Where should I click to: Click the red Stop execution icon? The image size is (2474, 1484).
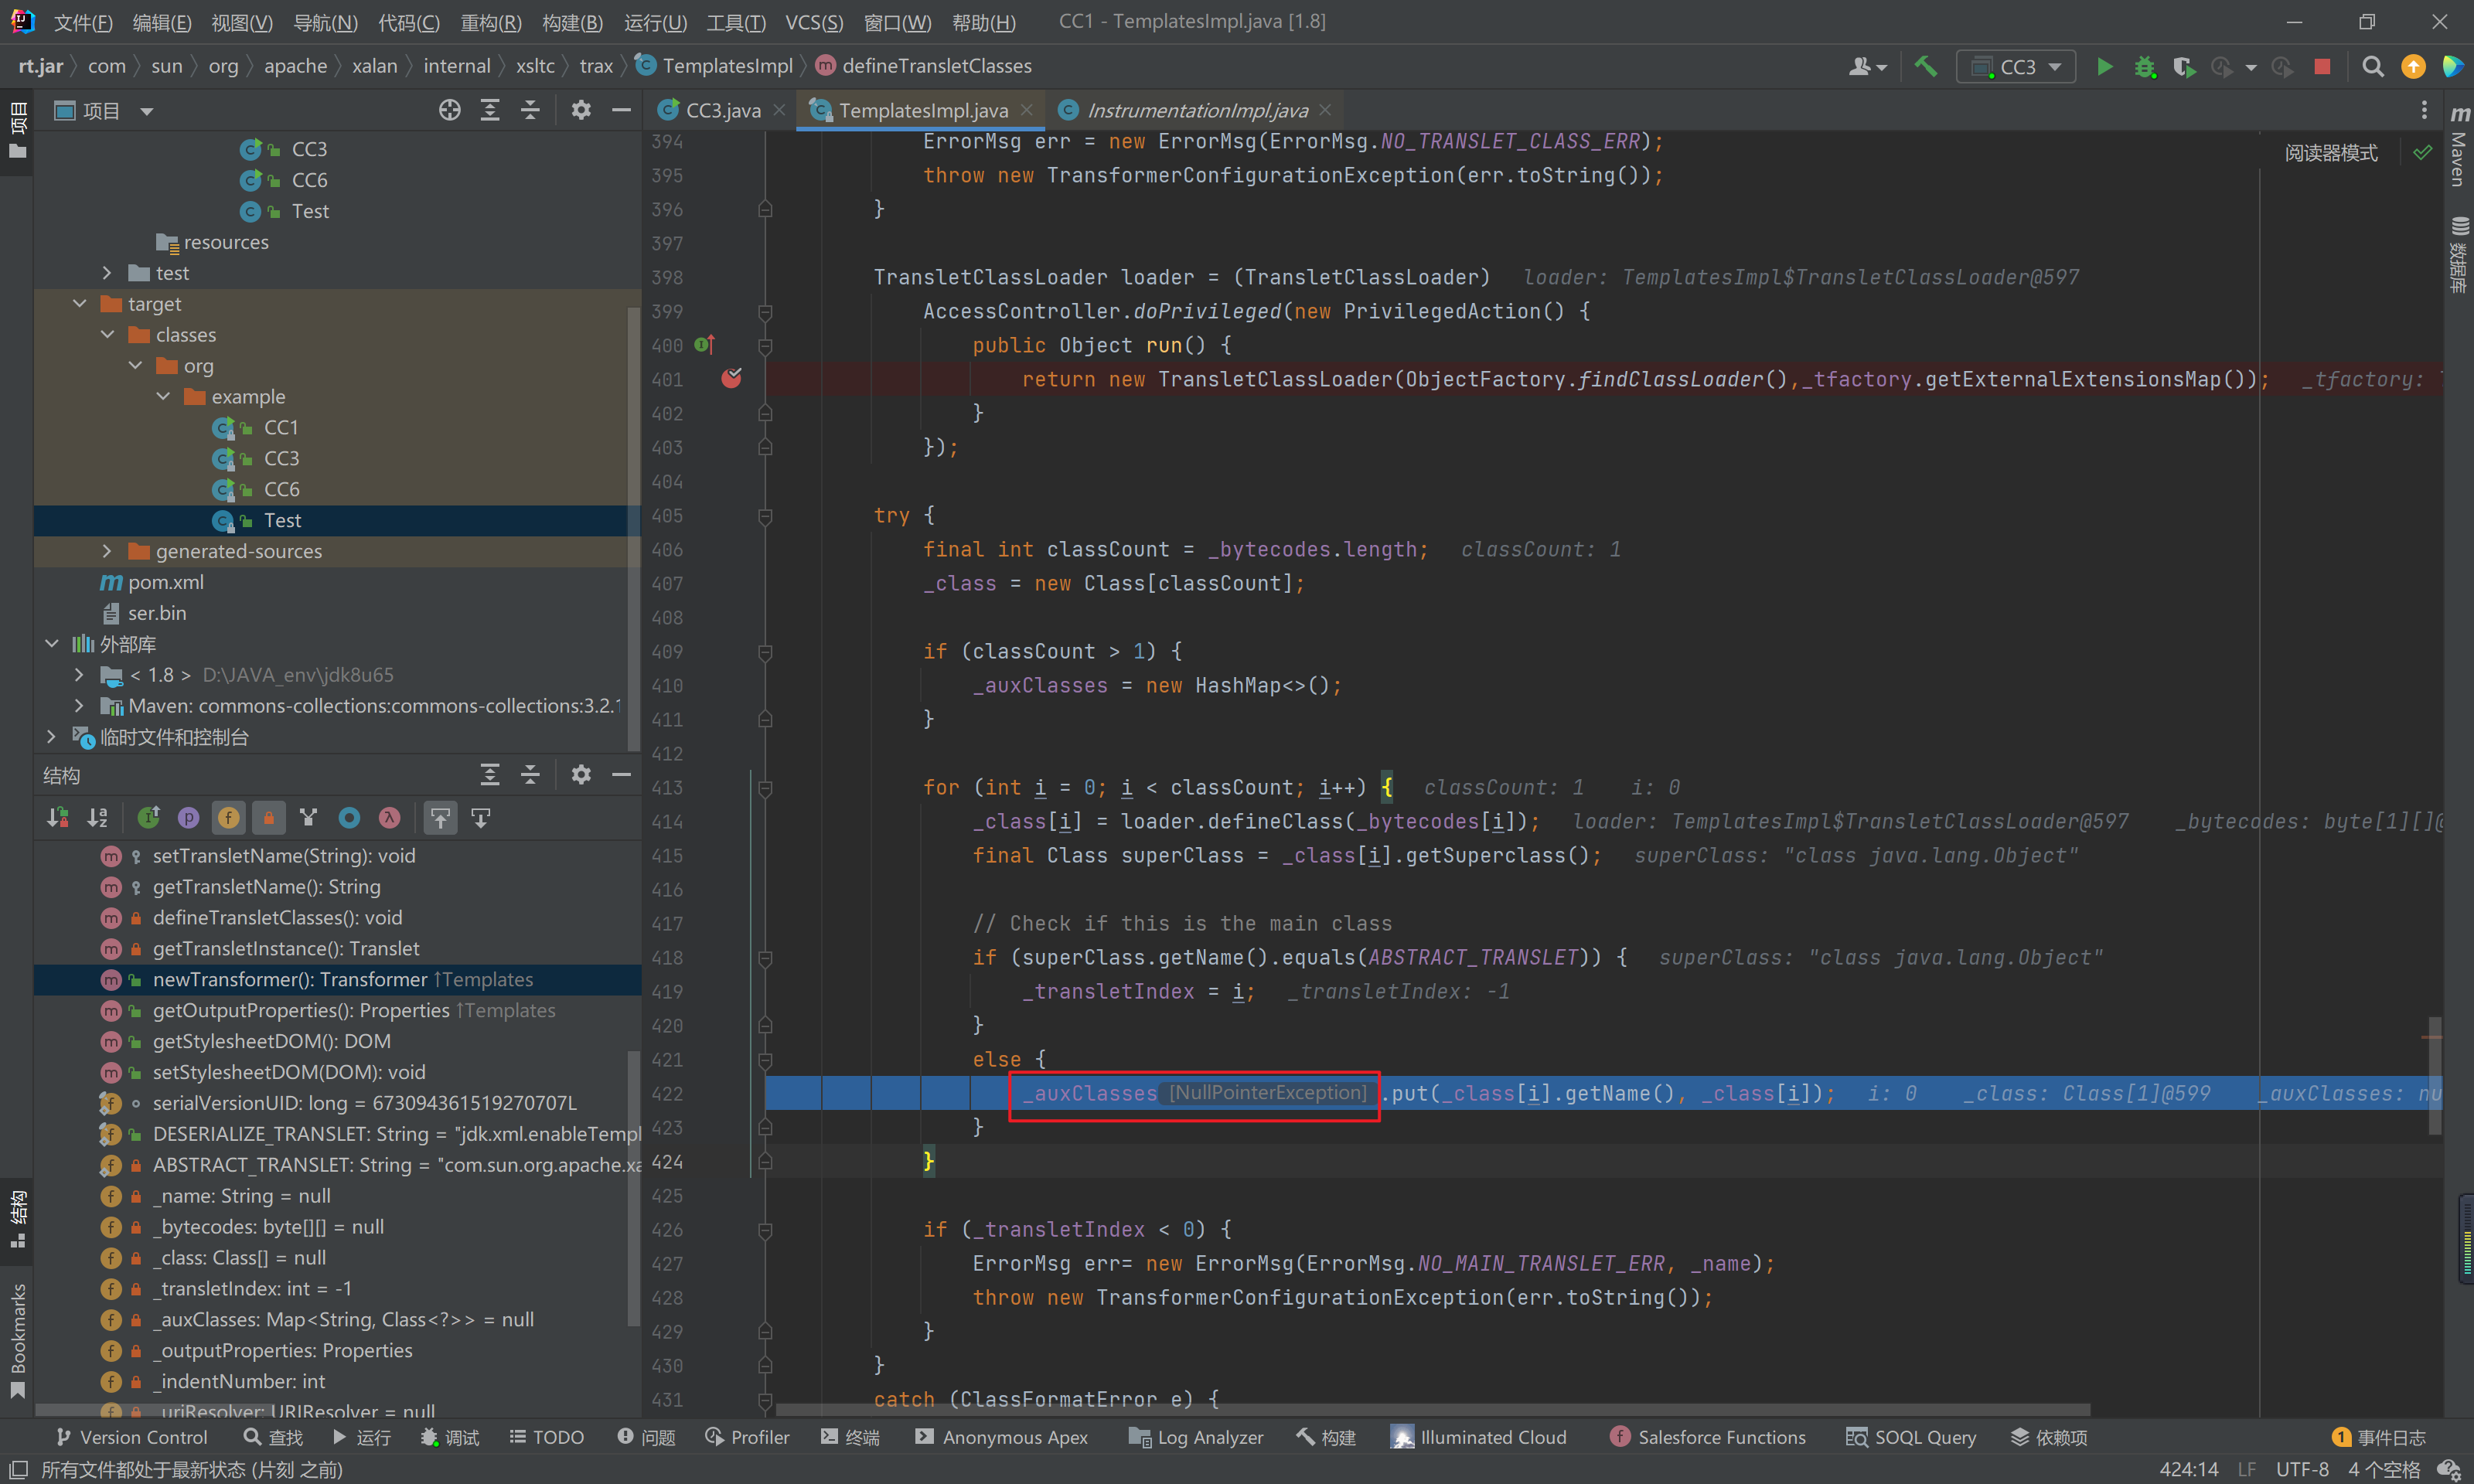tap(2322, 67)
